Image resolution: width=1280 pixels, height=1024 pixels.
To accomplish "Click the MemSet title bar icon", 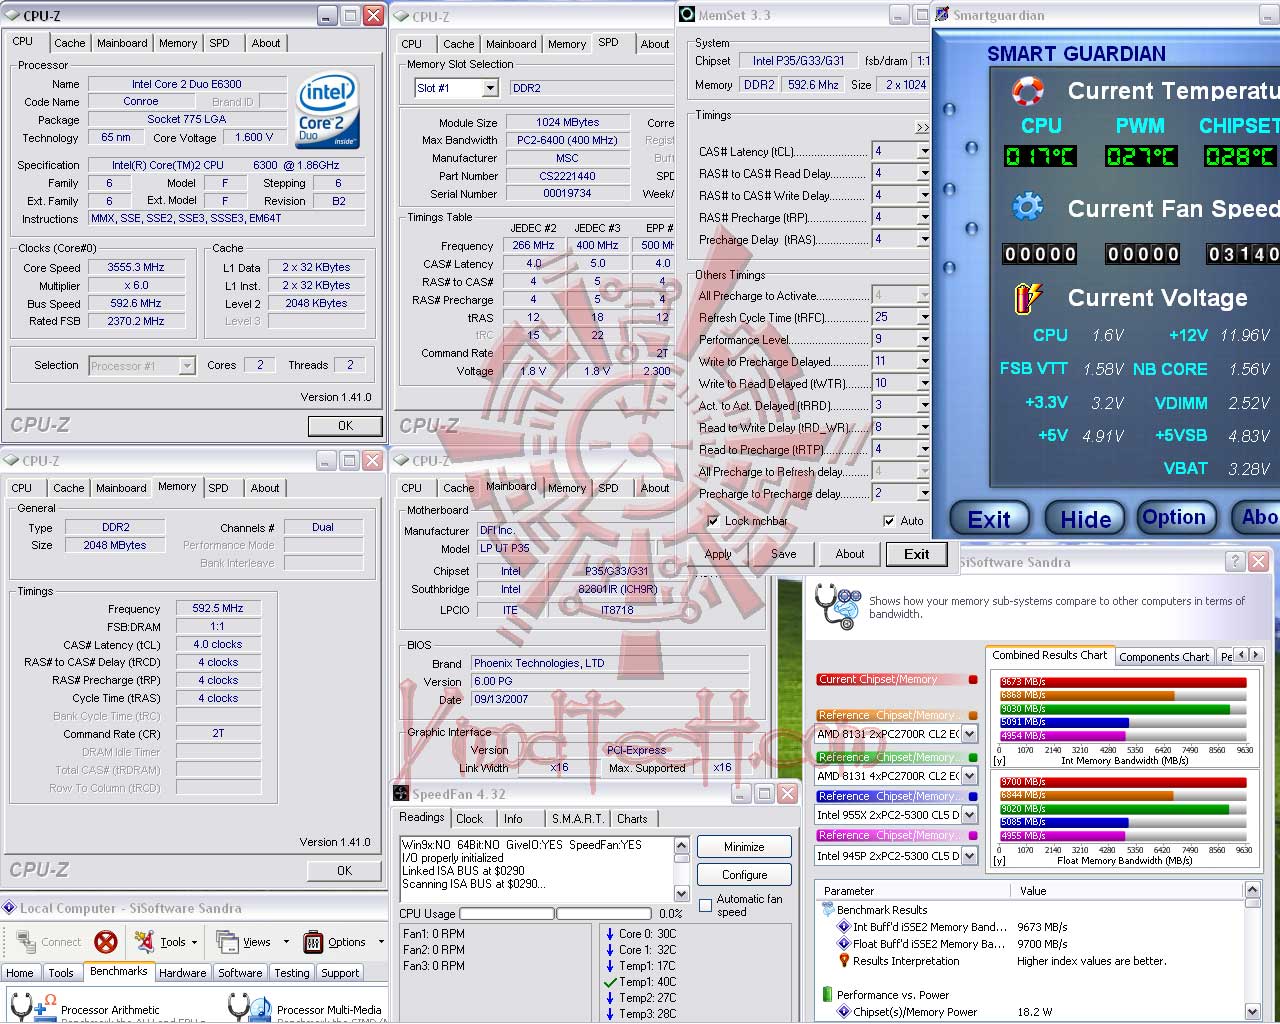I will 687,14.
